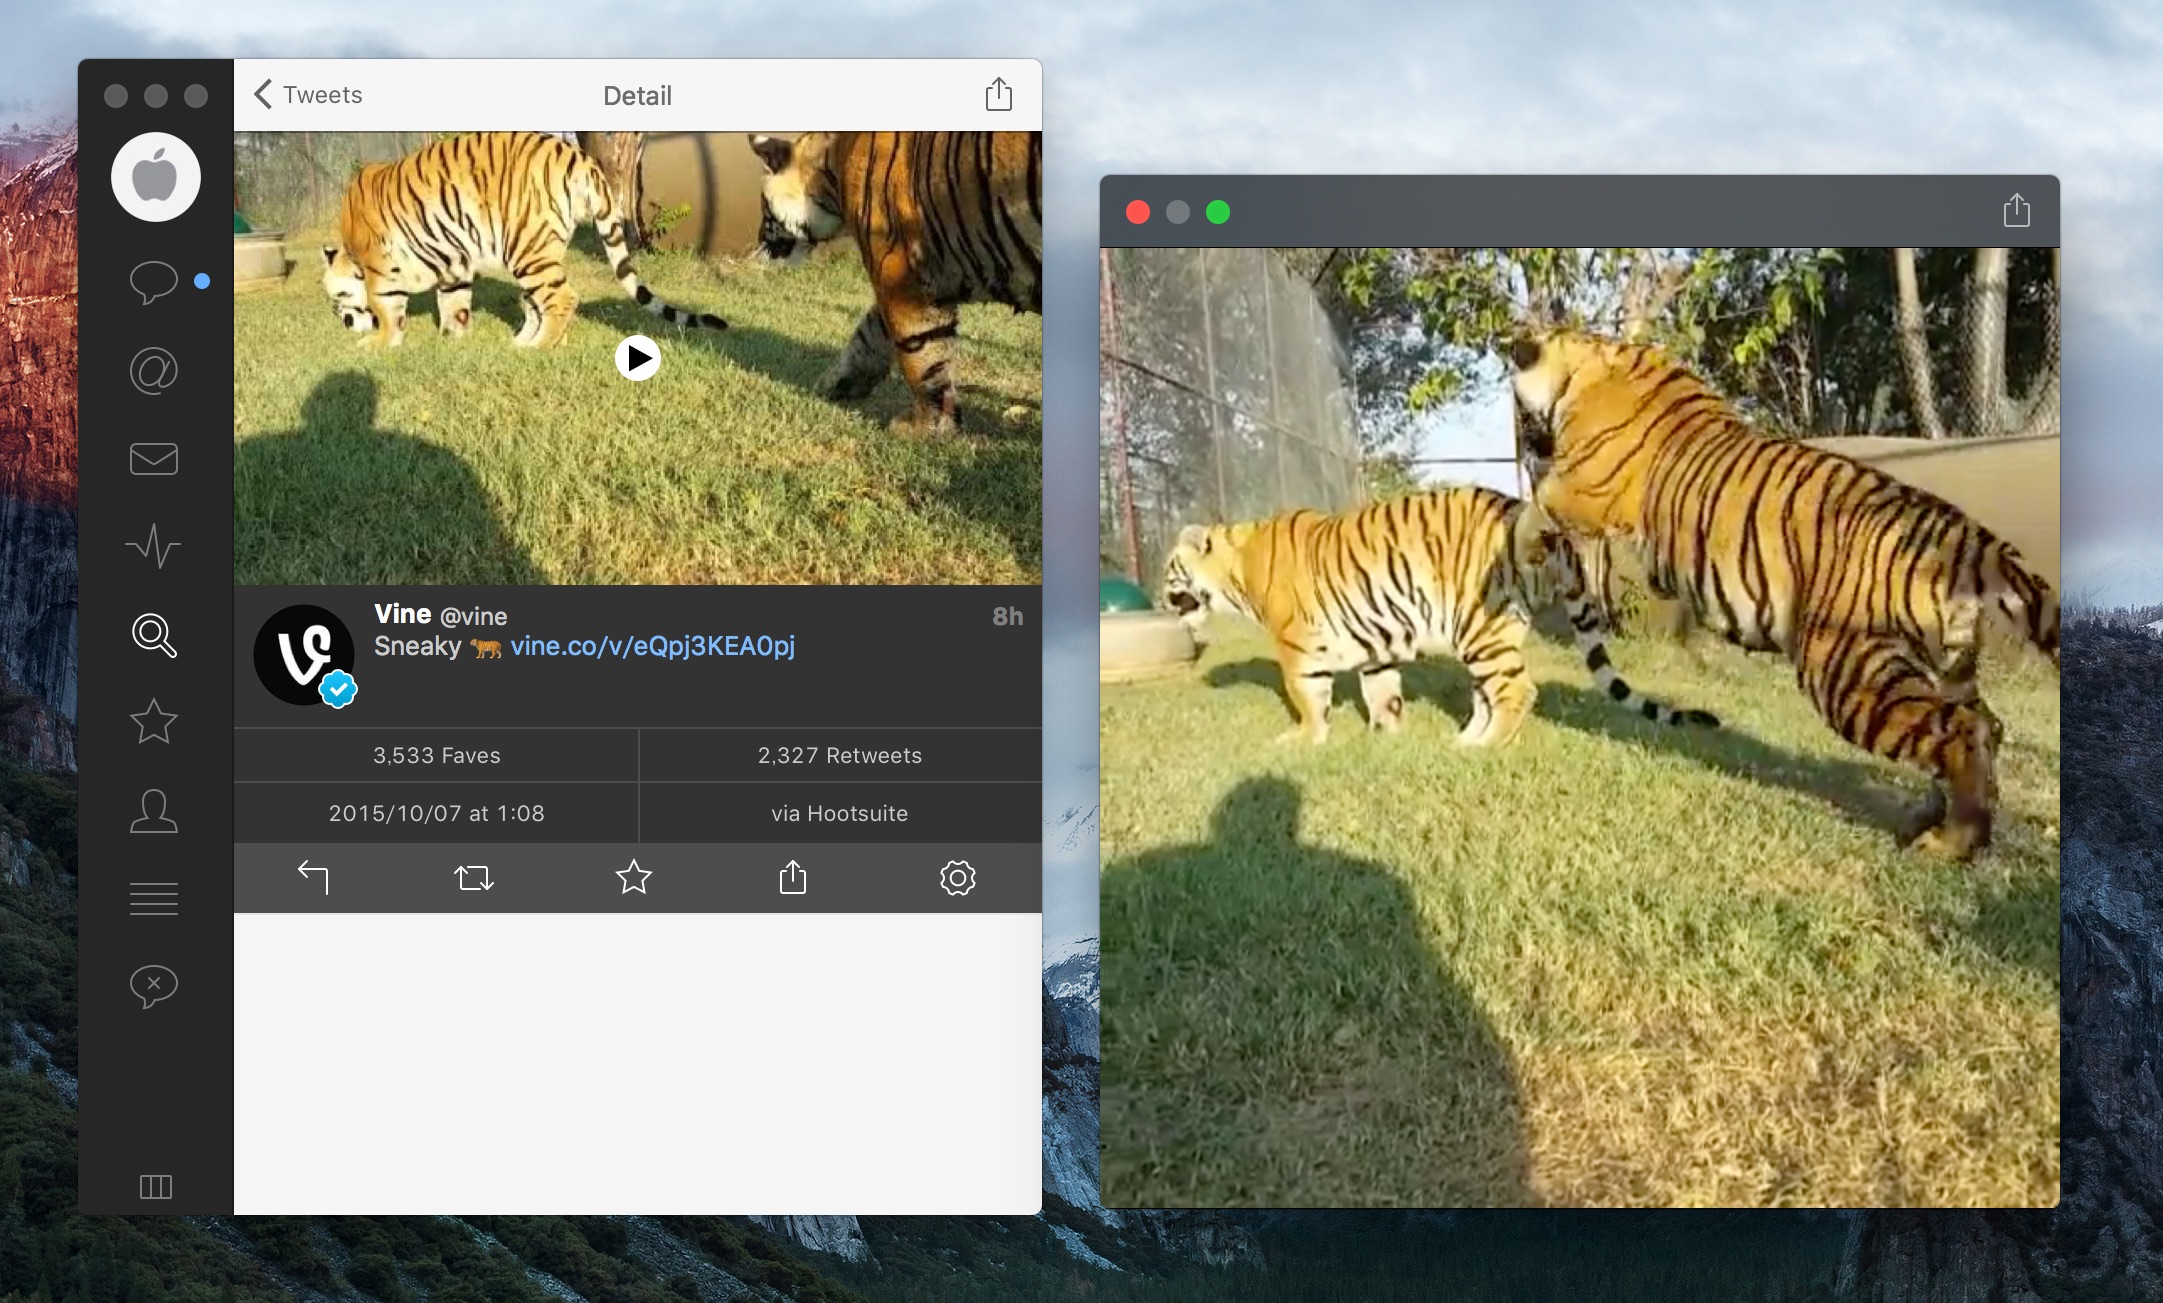View the 3,533 Faves list
2163x1303 pixels.
tap(436, 756)
